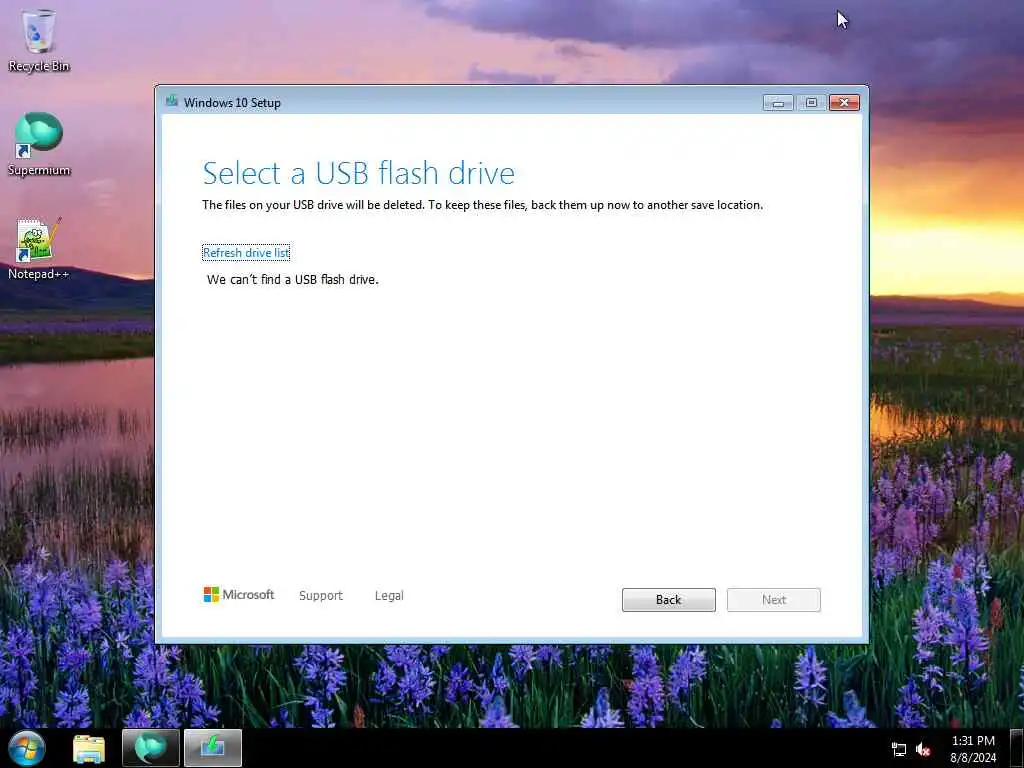Viewport: 1024px width, 768px height.
Task: Minimize the Windows 10 Setup window
Action: 778,103
